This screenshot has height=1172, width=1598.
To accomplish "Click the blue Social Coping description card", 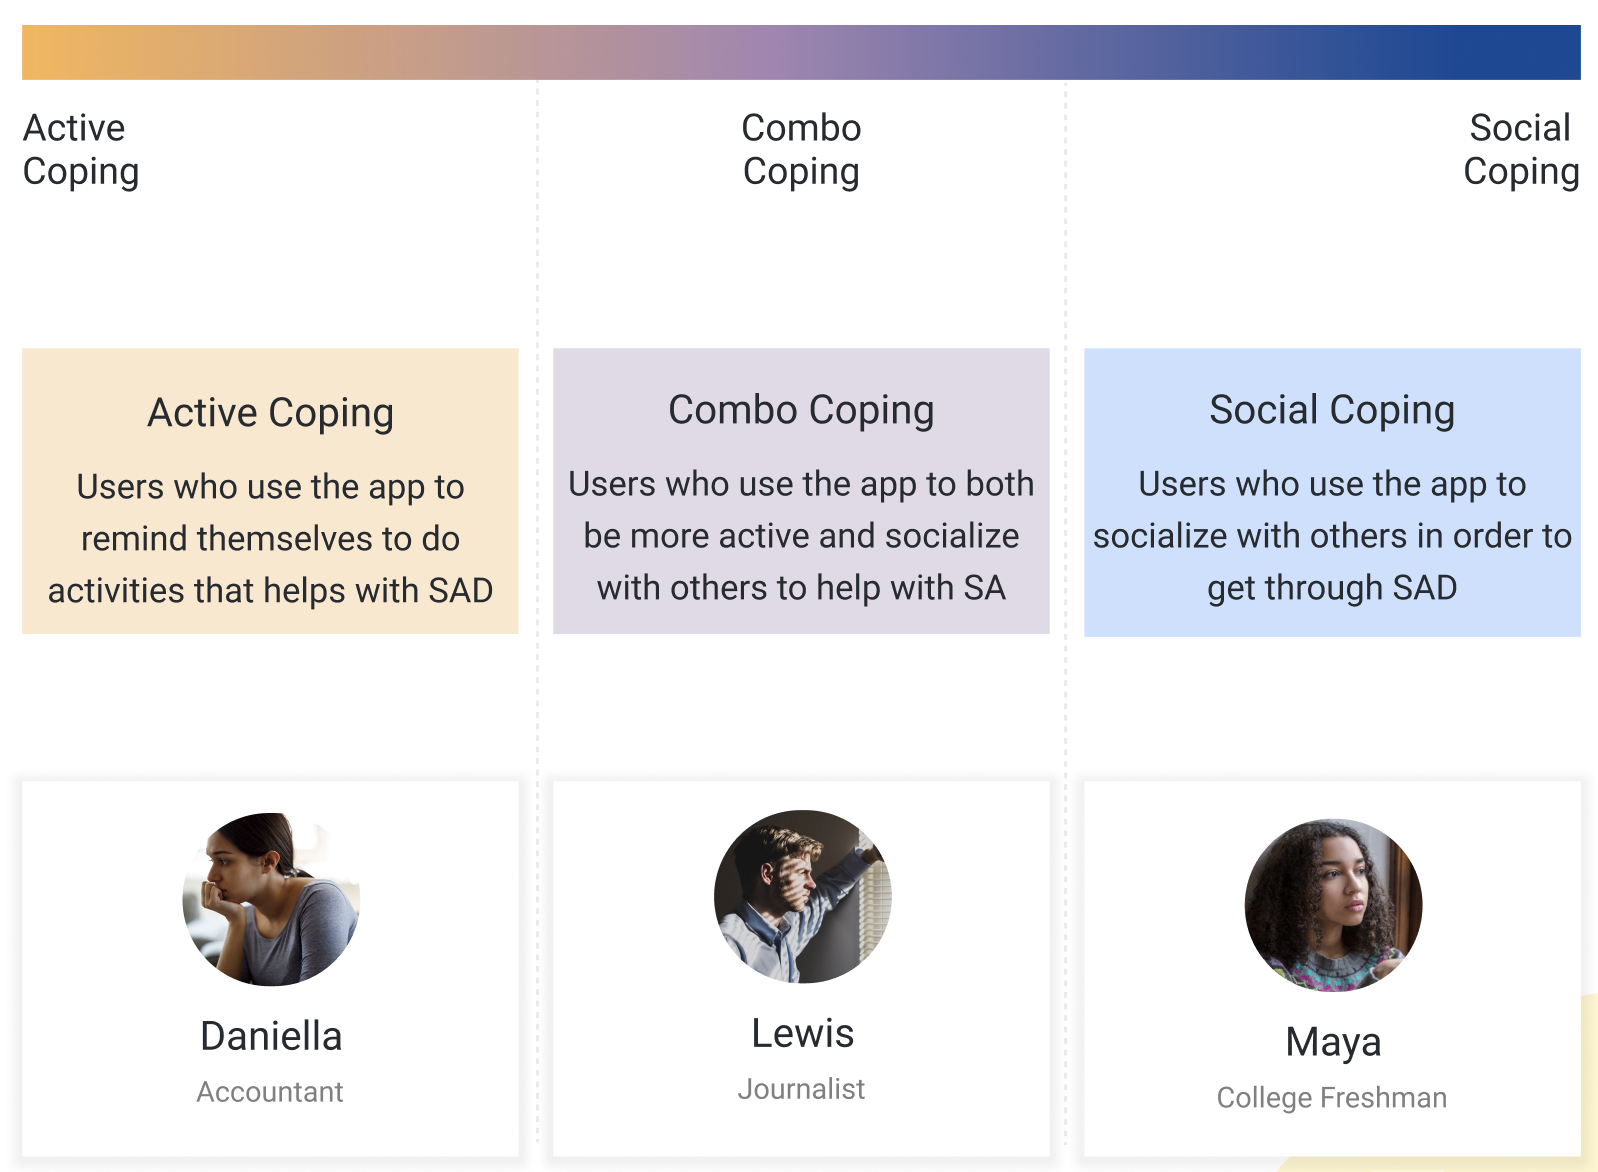I will point(1332,492).
